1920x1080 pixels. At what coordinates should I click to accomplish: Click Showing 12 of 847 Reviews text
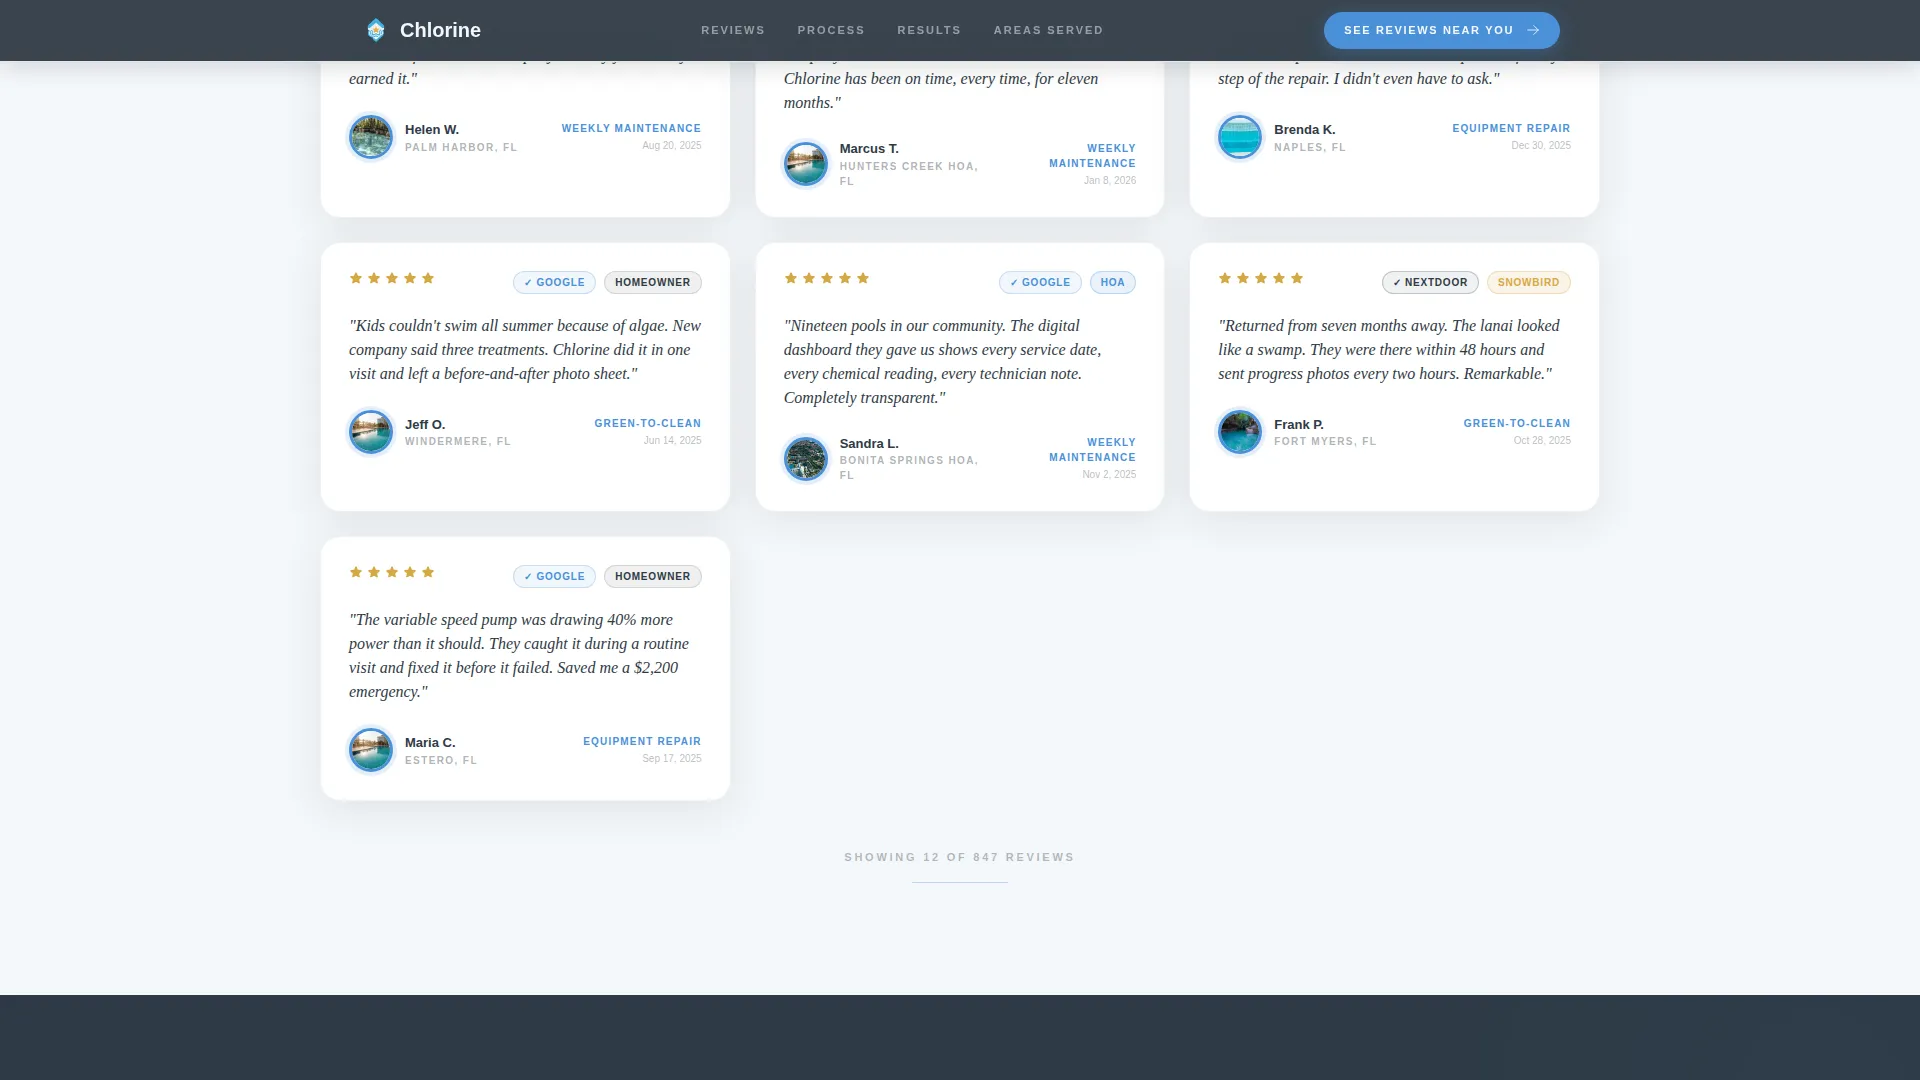tap(959, 857)
